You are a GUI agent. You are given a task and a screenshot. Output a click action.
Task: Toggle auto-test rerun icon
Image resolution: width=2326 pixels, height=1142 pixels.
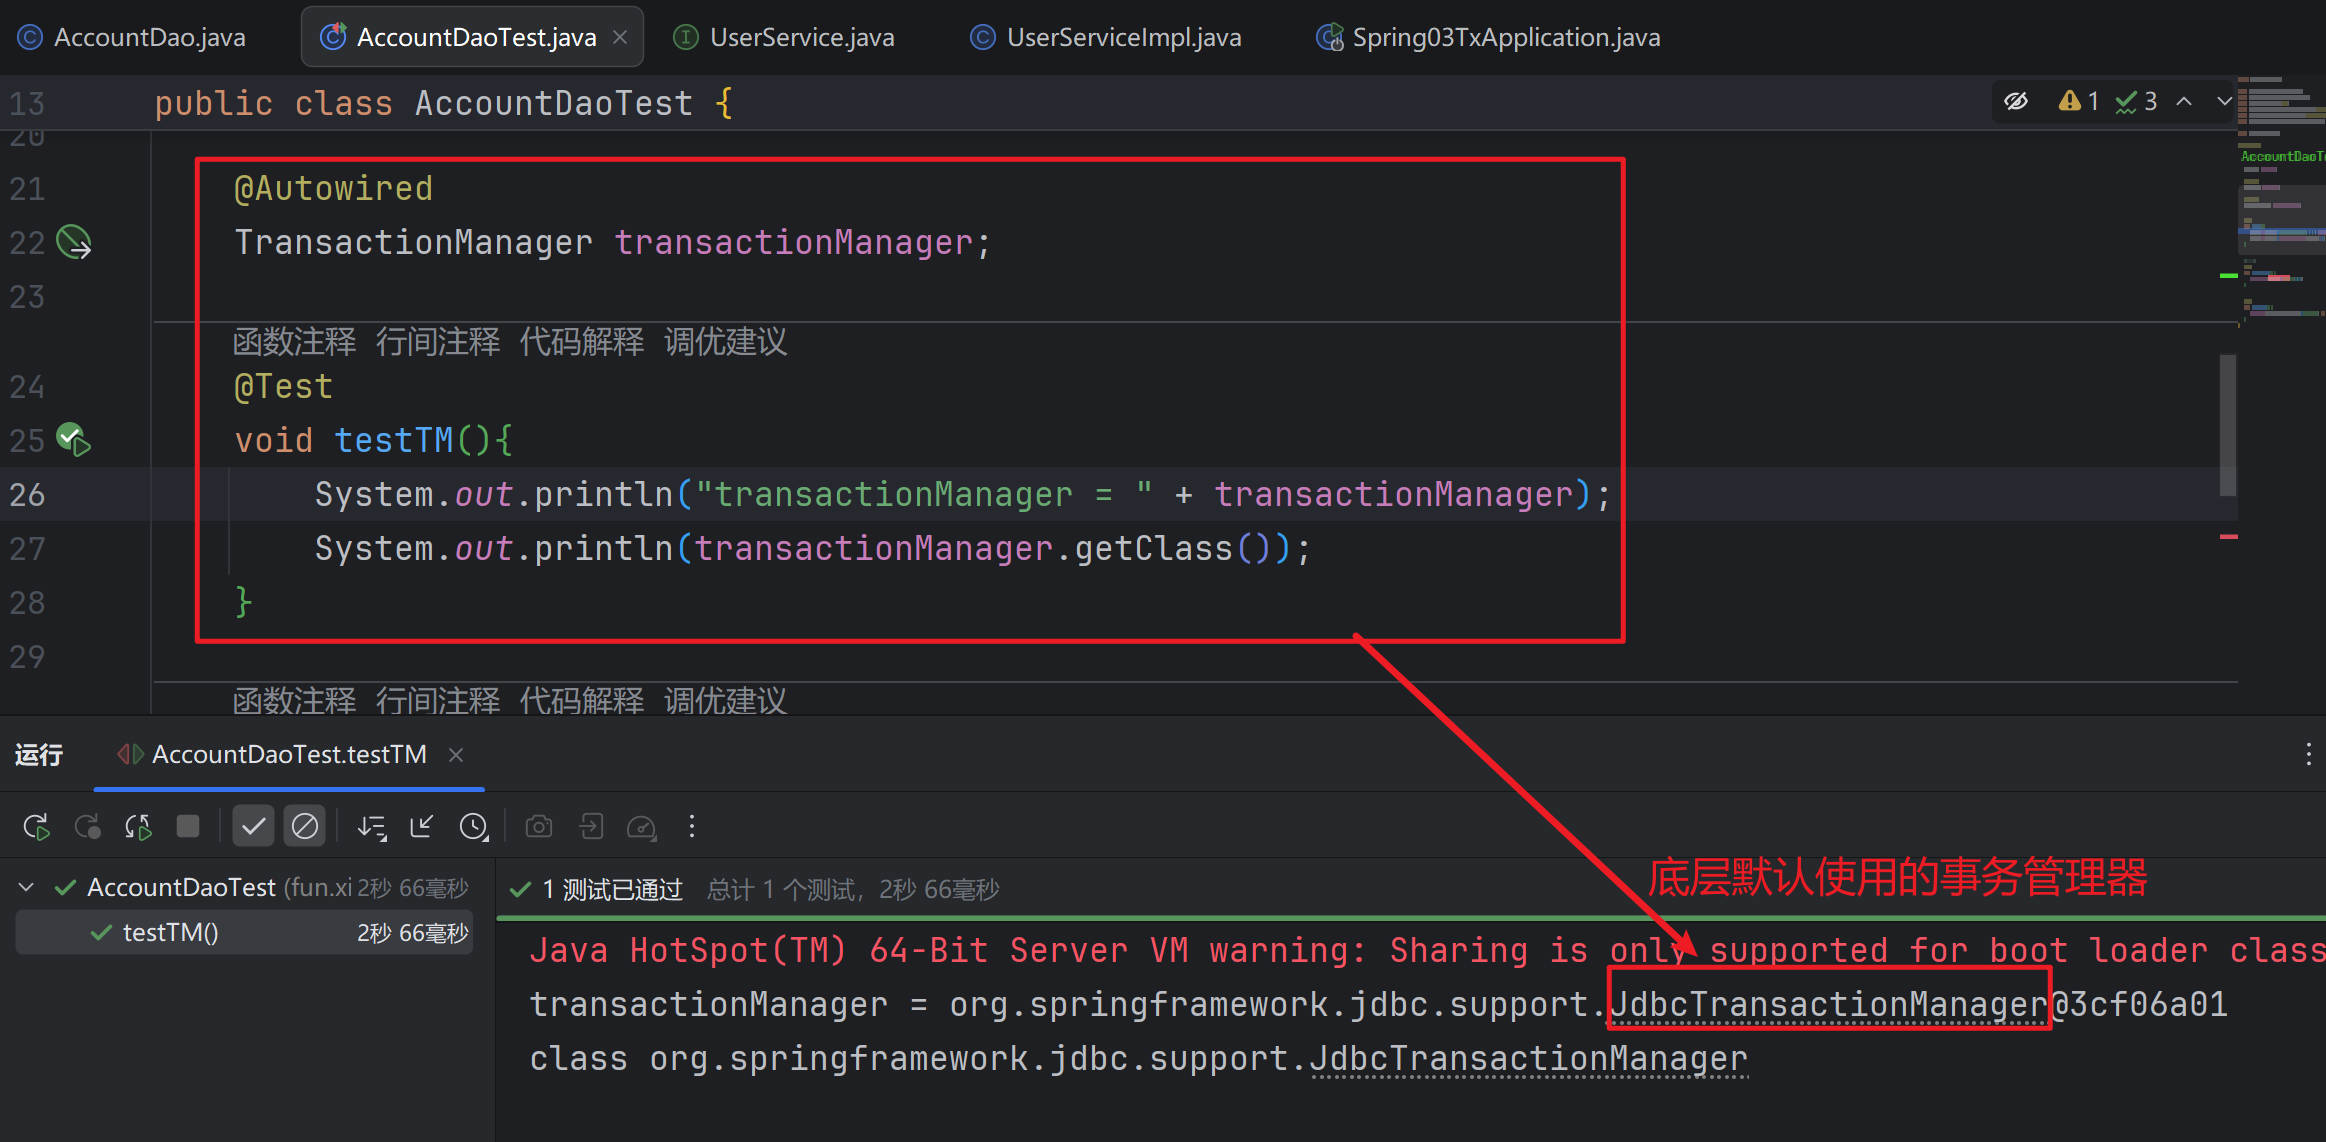tap(137, 826)
